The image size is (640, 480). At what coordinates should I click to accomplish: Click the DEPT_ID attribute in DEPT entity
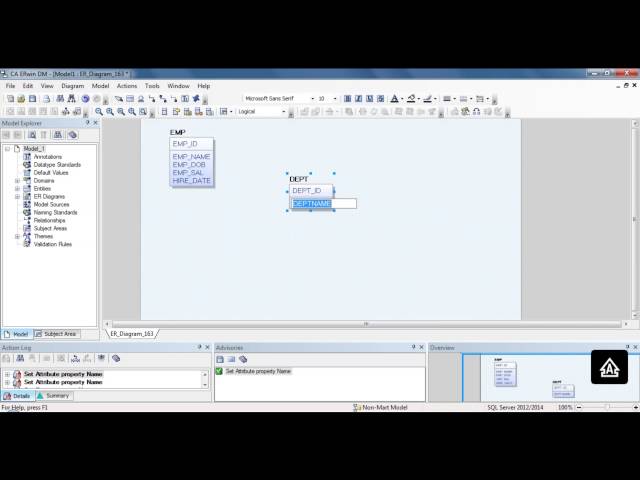(x=307, y=191)
